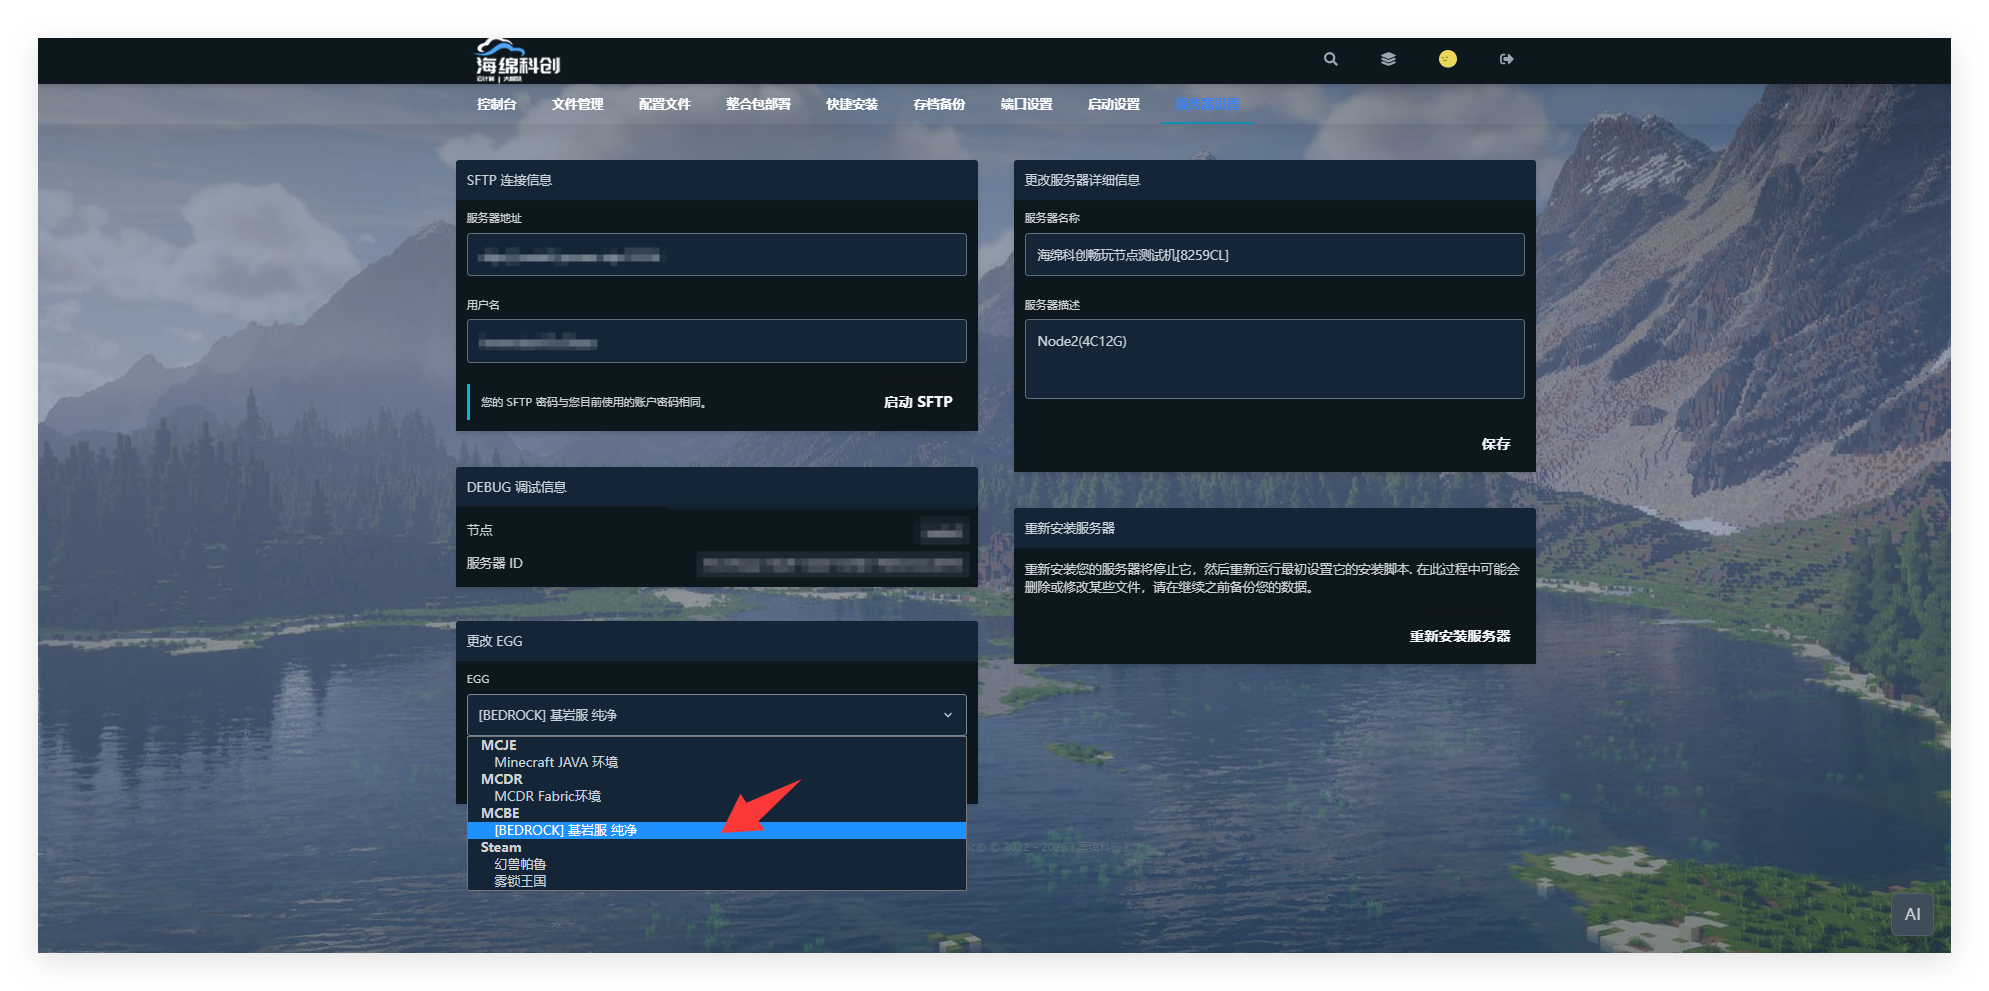Pick the highlighted [BEDROCK] 基岩服 纯净 option
Image resolution: width=1989 pixels, height=991 pixels.
point(565,830)
